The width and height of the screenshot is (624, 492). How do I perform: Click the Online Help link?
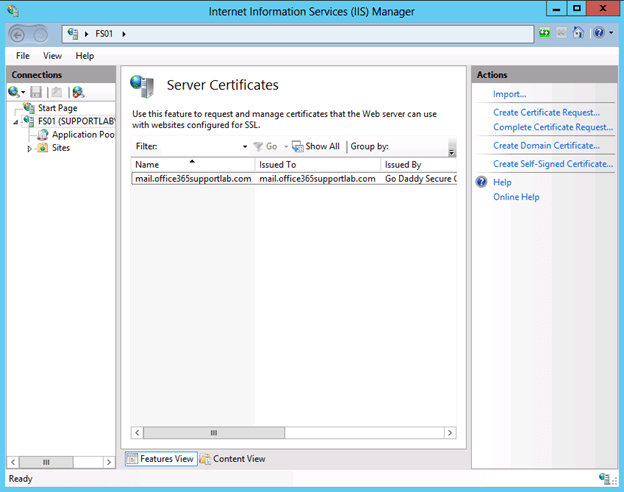(x=516, y=197)
